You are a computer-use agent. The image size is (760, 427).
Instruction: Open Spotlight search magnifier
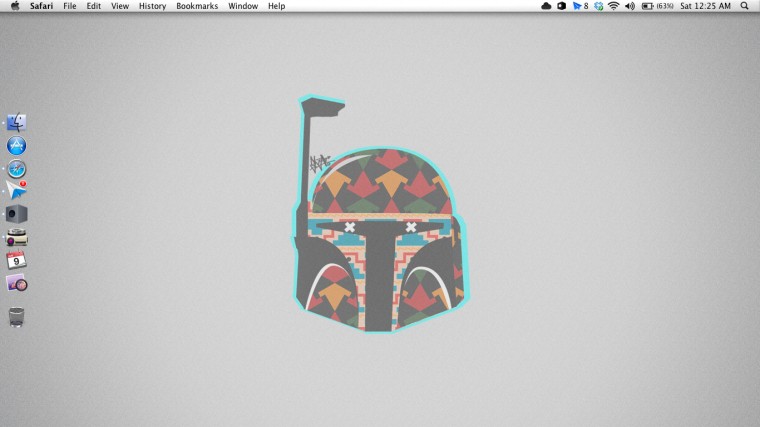tap(744, 6)
